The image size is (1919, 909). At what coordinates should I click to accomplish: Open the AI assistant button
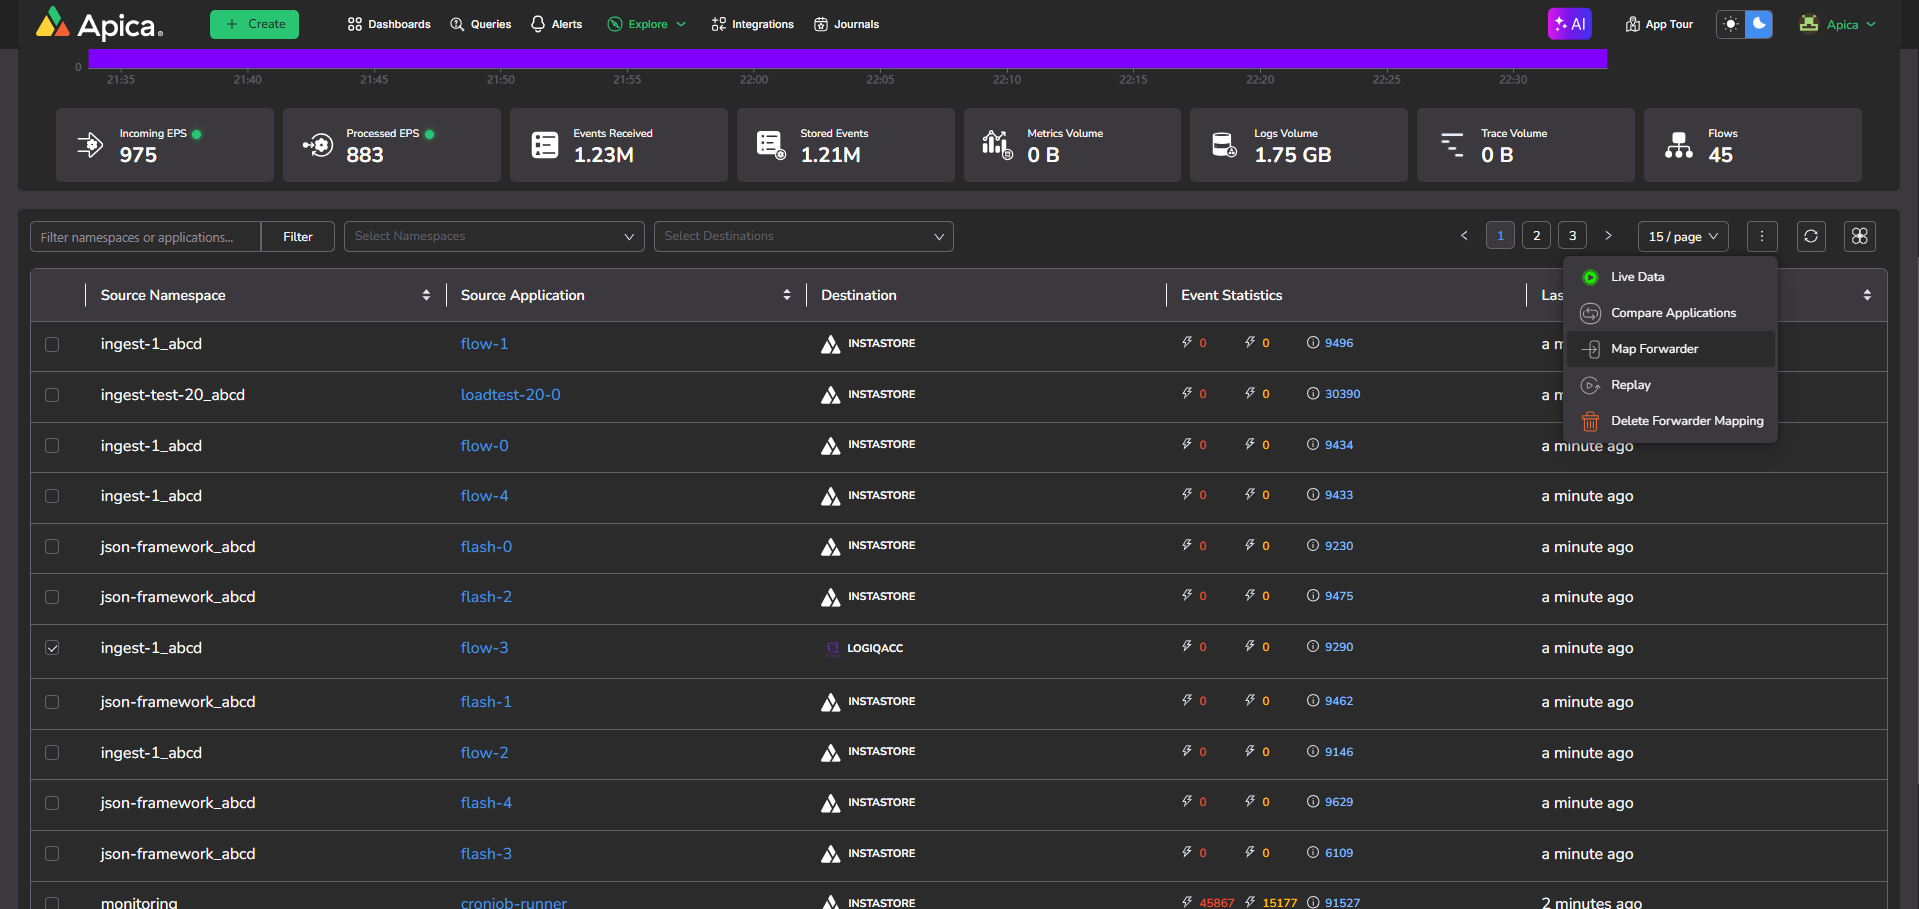(x=1569, y=24)
